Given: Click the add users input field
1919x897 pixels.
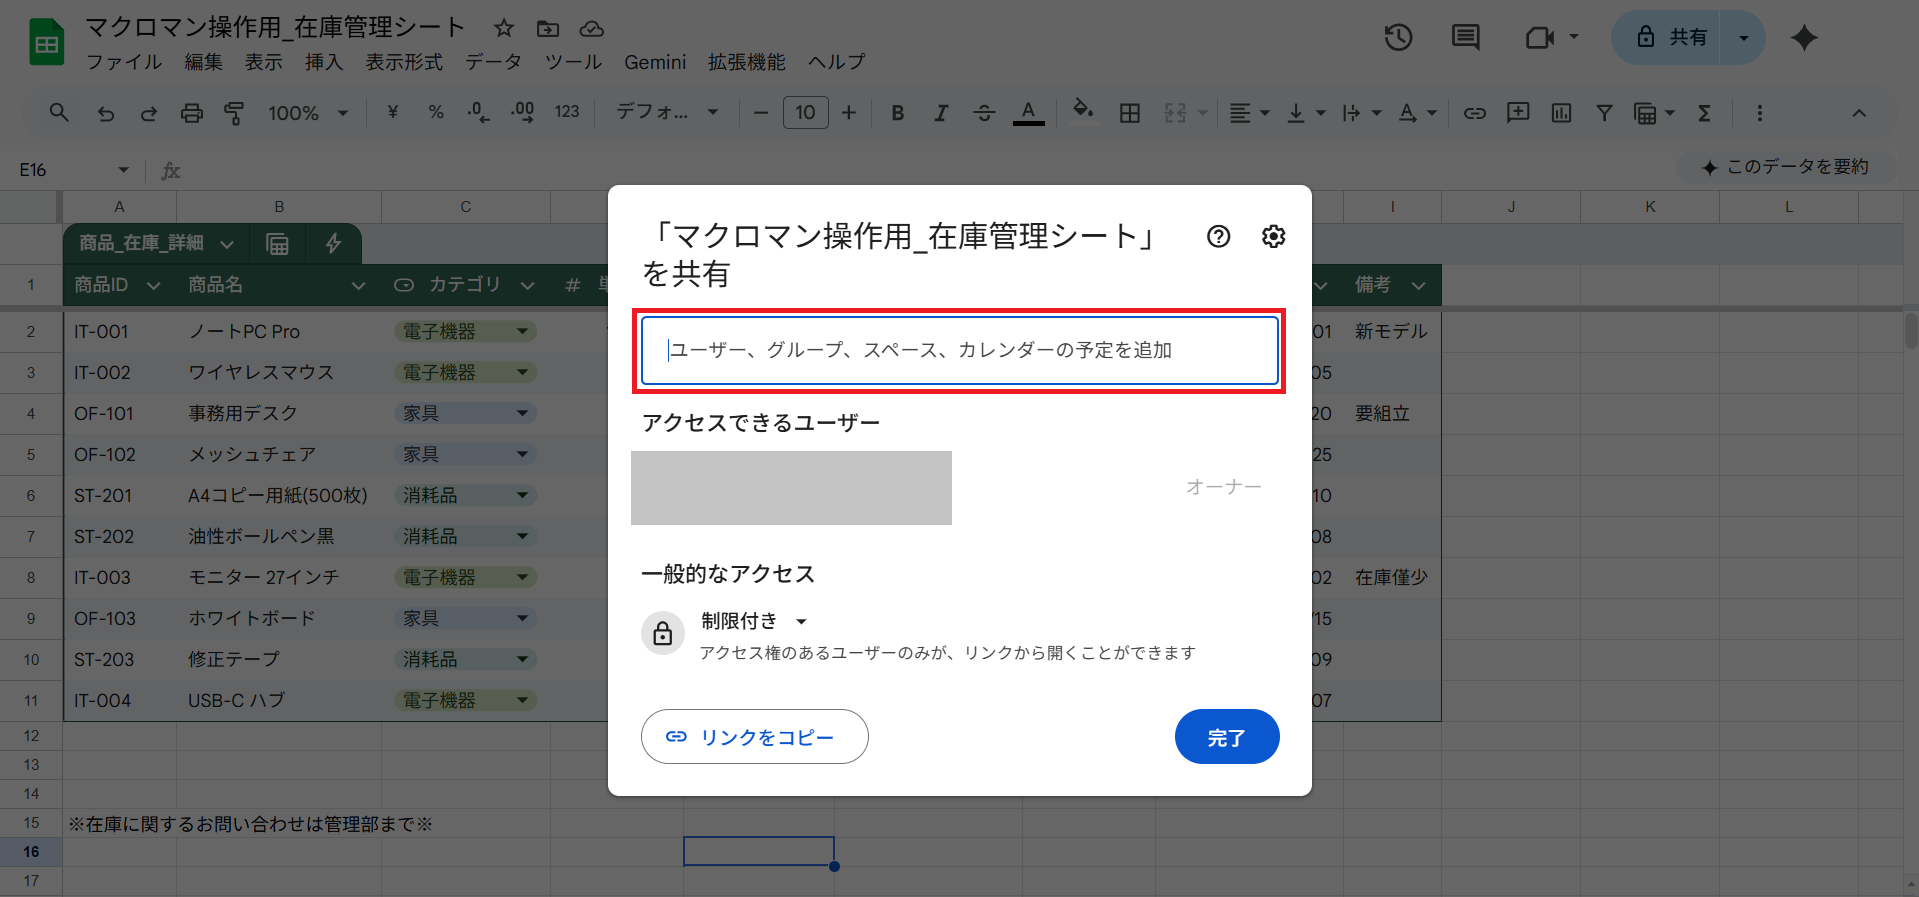Looking at the screenshot, I should tap(959, 350).
